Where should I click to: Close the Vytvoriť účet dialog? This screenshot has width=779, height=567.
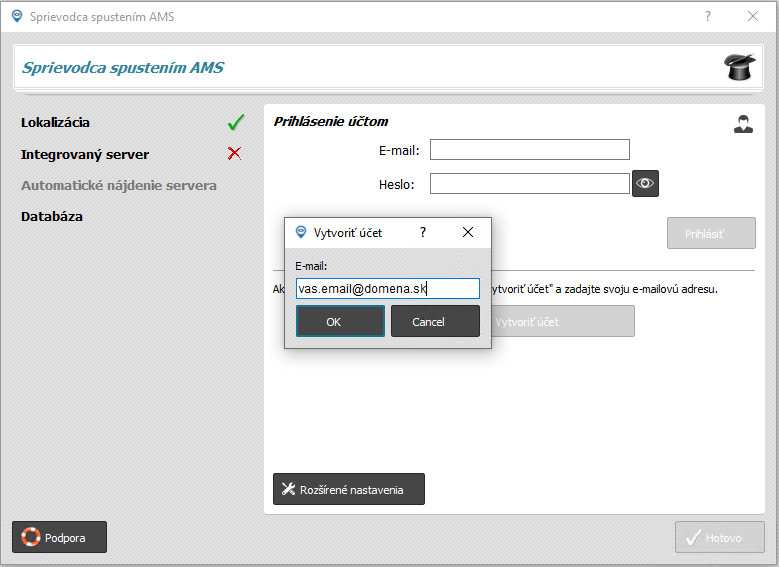[x=467, y=232]
